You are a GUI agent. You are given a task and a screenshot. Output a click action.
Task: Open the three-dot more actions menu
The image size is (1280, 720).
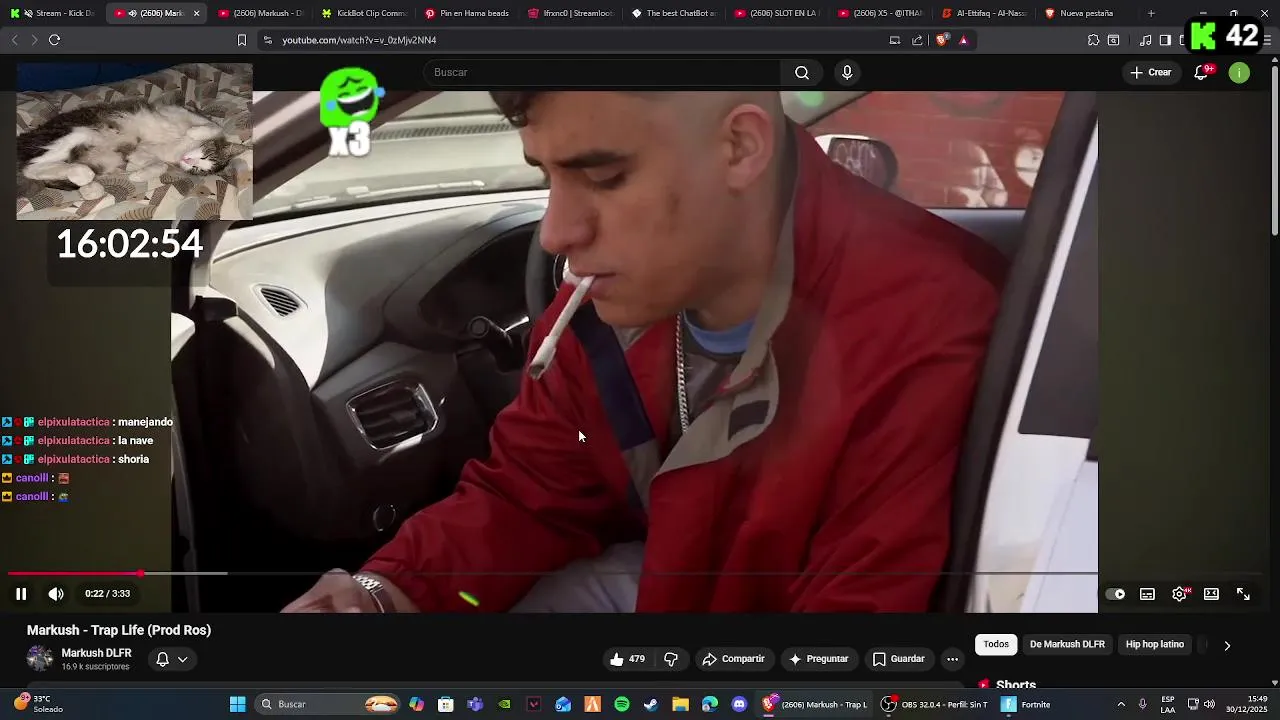pyautogui.click(x=953, y=659)
